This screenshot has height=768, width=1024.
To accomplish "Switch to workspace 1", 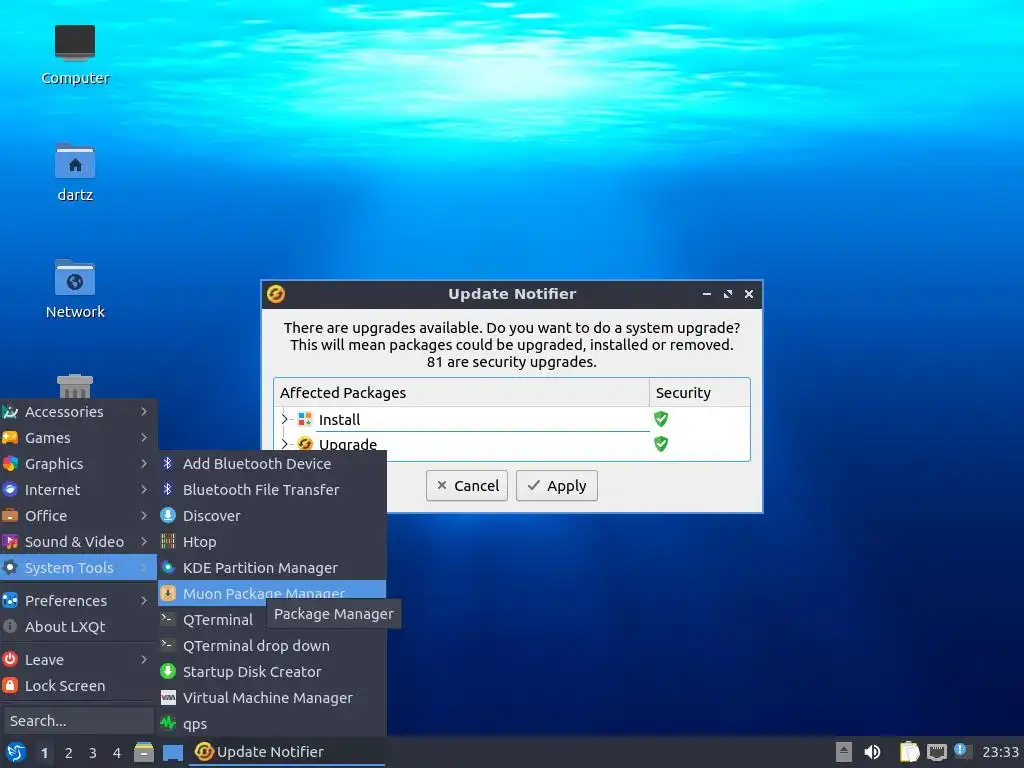I will coord(44,753).
